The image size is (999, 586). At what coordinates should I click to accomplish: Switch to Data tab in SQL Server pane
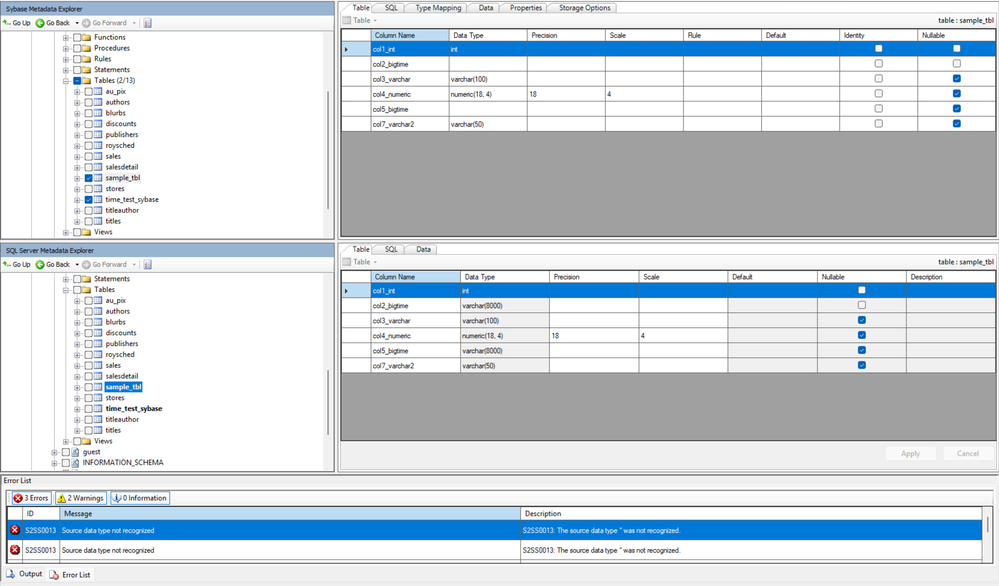pos(423,249)
